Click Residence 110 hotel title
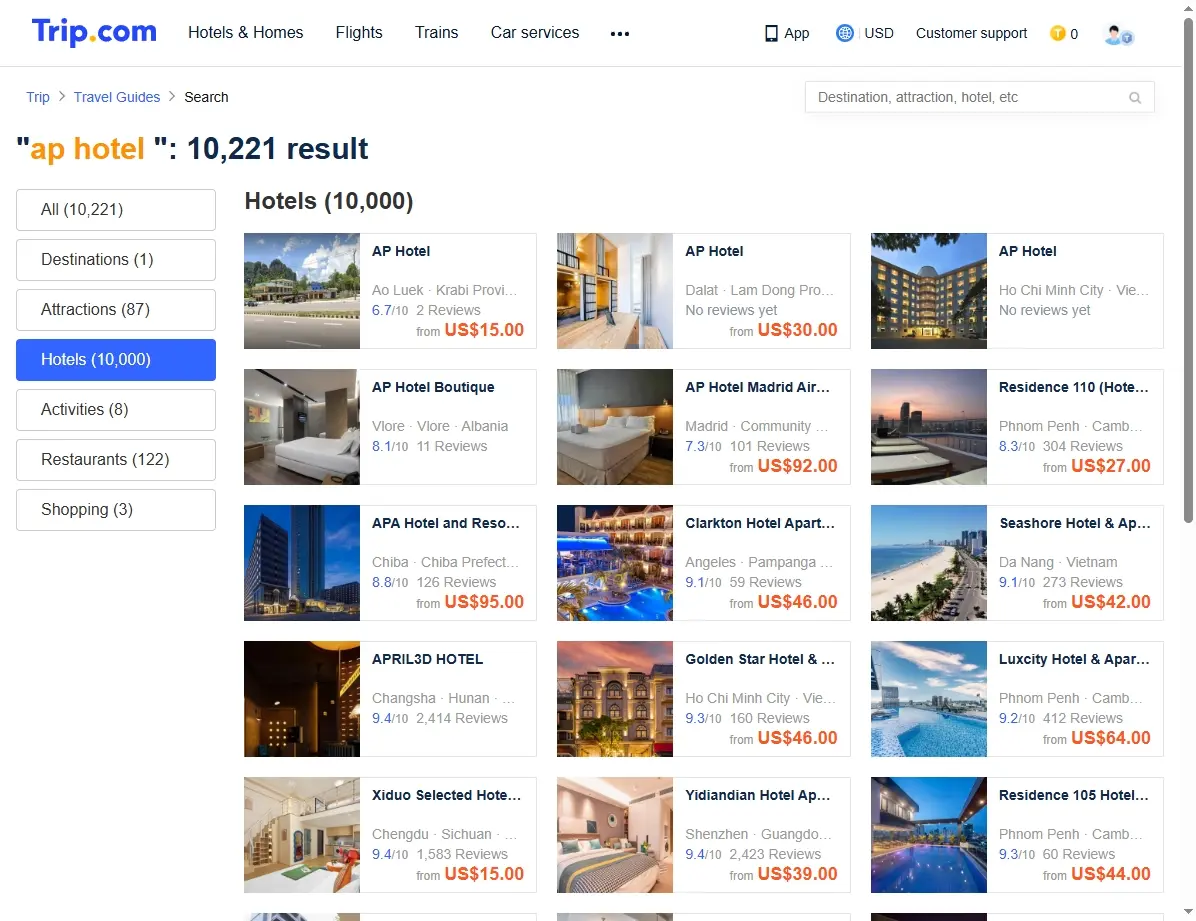The width and height of the screenshot is (1196, 921). [1073, 387]
